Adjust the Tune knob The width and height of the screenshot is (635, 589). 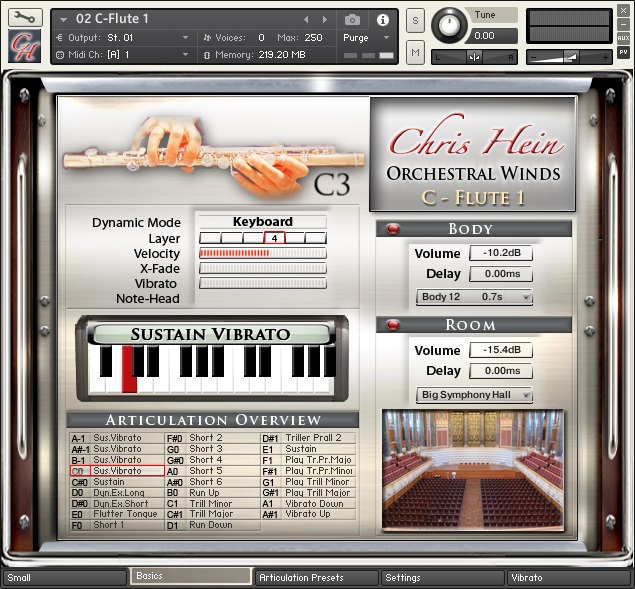click(449, 25)
